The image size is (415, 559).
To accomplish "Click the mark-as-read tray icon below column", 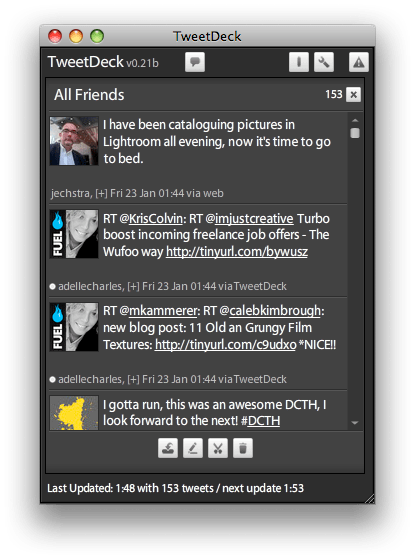I will click(x=168, y=448).
